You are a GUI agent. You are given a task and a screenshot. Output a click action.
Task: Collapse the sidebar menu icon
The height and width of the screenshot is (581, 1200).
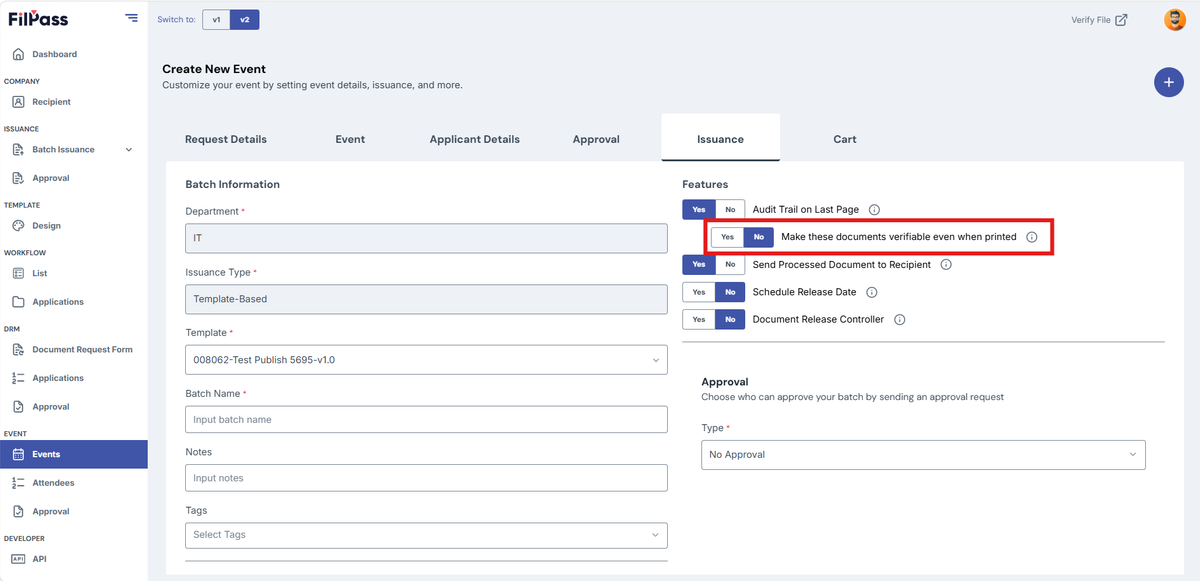click(132, 18)
